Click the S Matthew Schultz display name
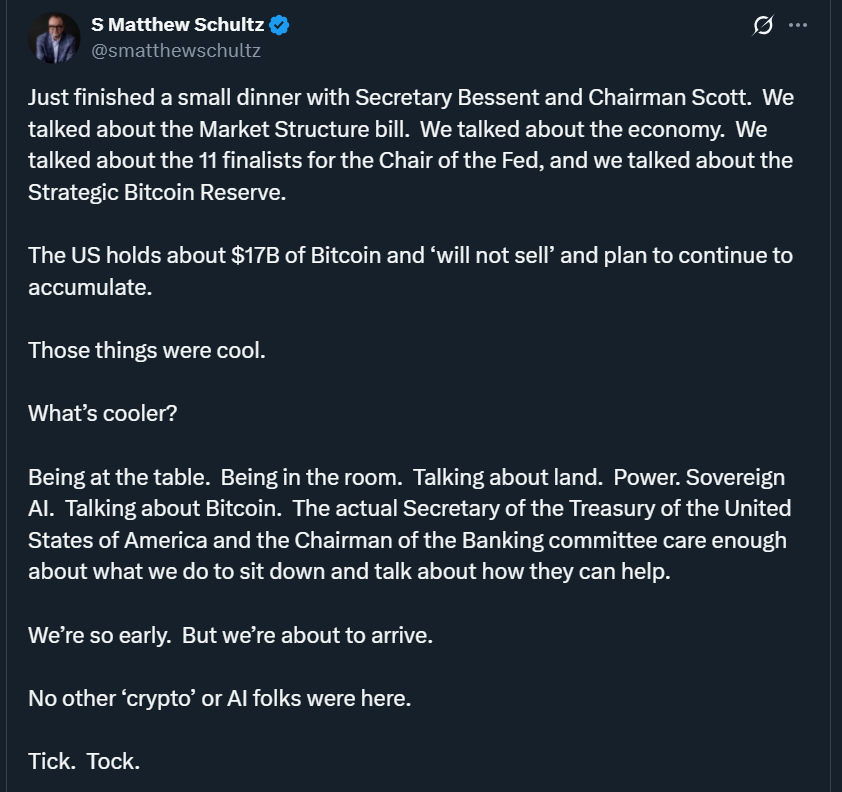Screen dimensions: 842x792 (x=178, y=26)
